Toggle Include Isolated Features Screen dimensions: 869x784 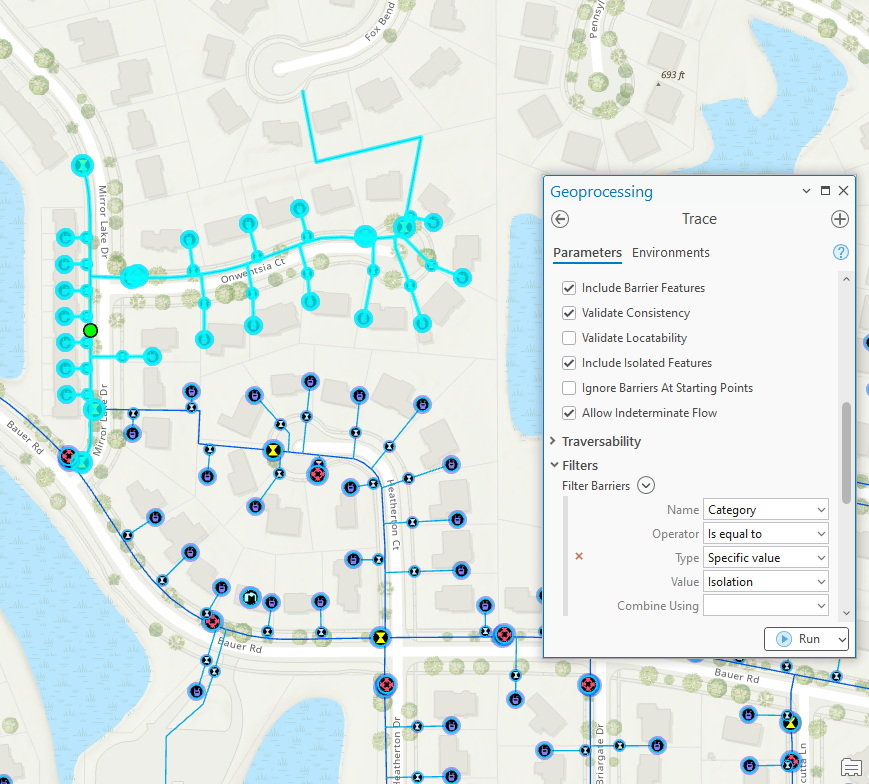coord(569,363)
